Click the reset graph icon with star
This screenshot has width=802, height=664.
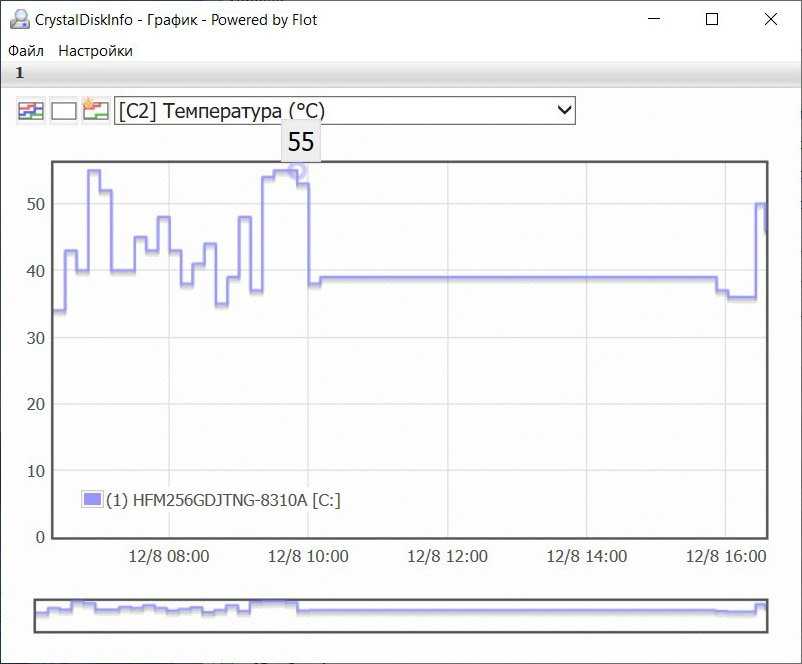coord(96,111)
